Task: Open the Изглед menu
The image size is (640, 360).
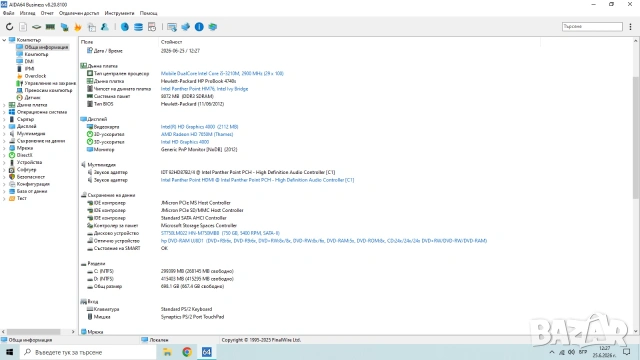Action: [27, 13]
